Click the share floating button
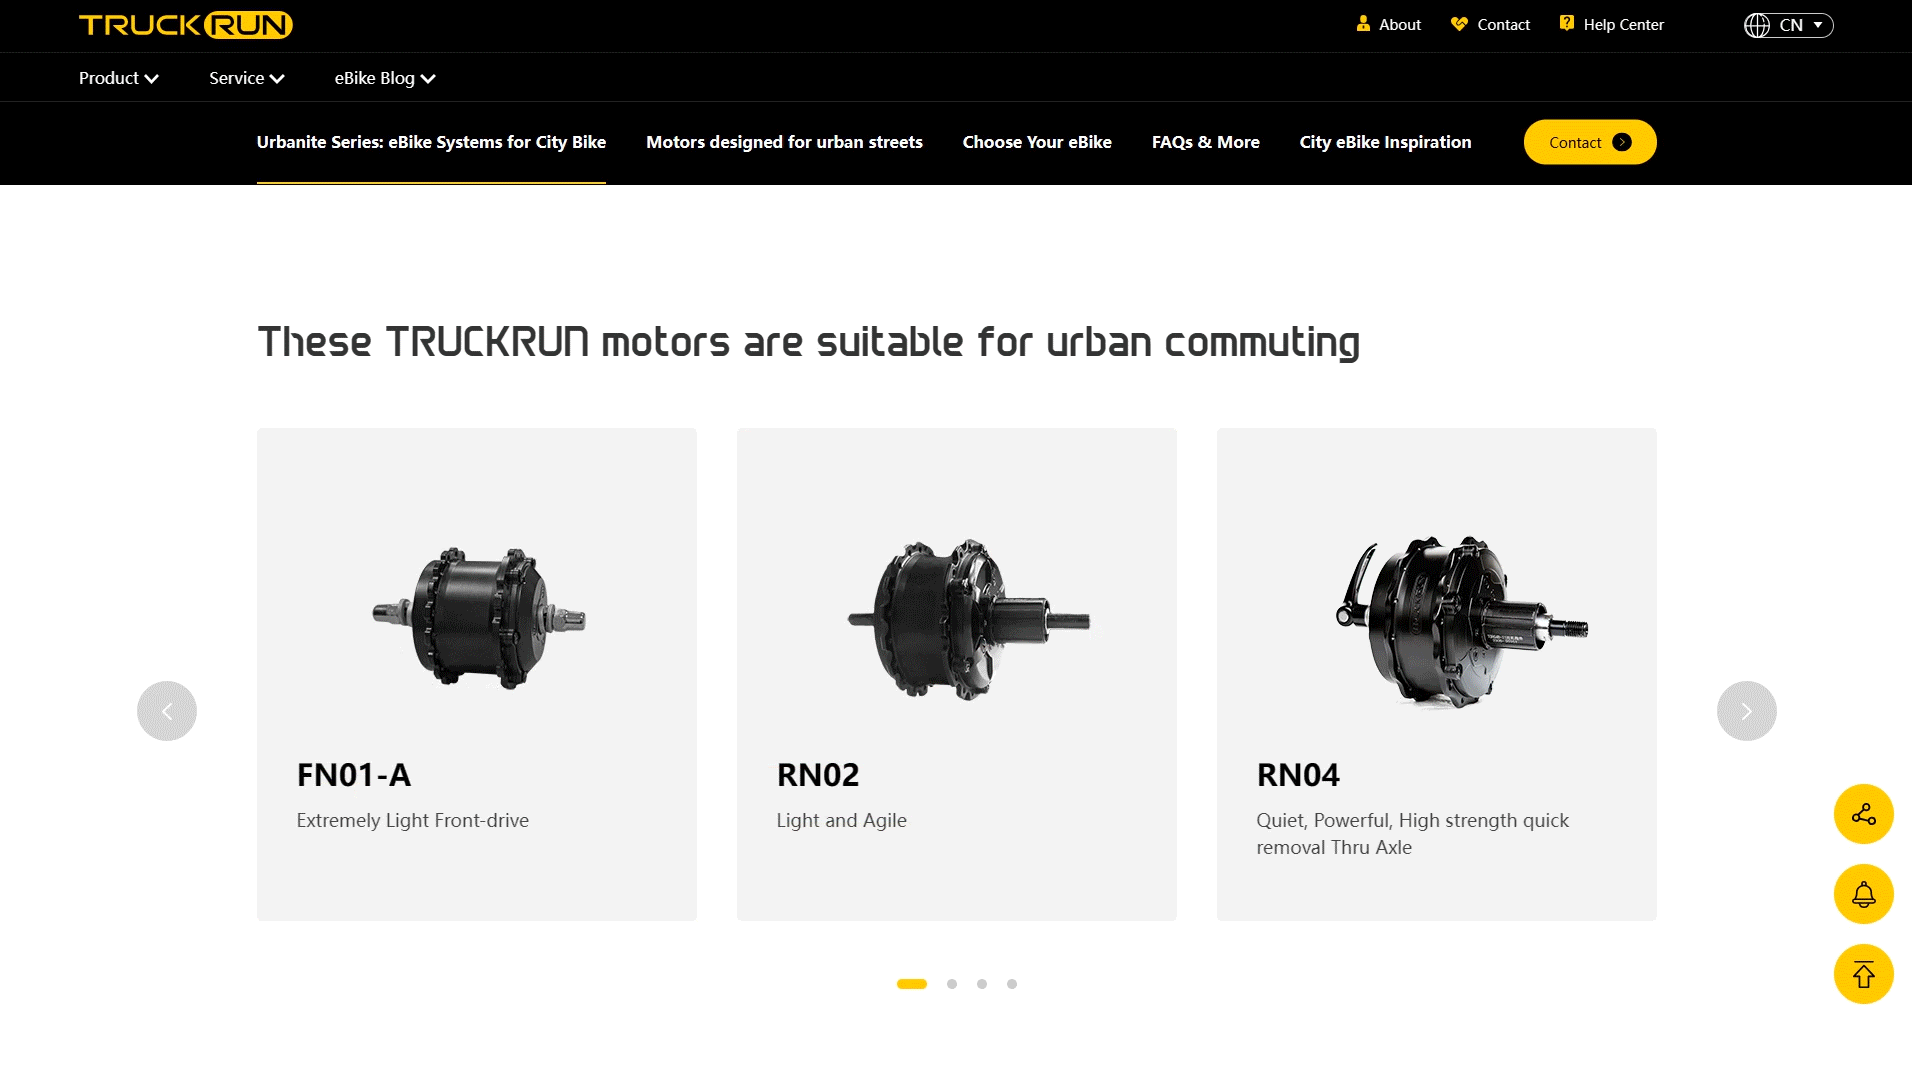Image resolution: width=1912 pixels, height=1080 pixels. [1863, 814]
